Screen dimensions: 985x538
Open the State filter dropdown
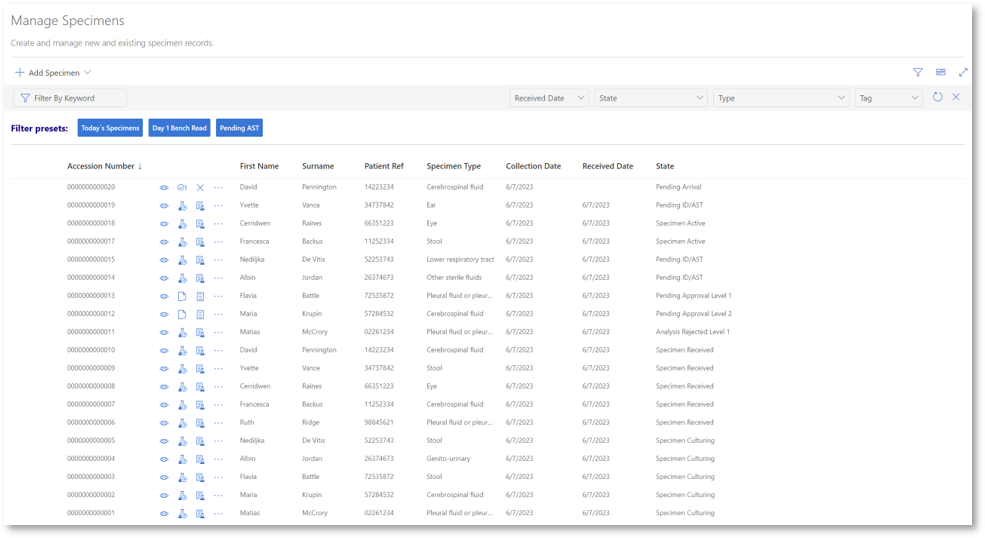[651, 98]
